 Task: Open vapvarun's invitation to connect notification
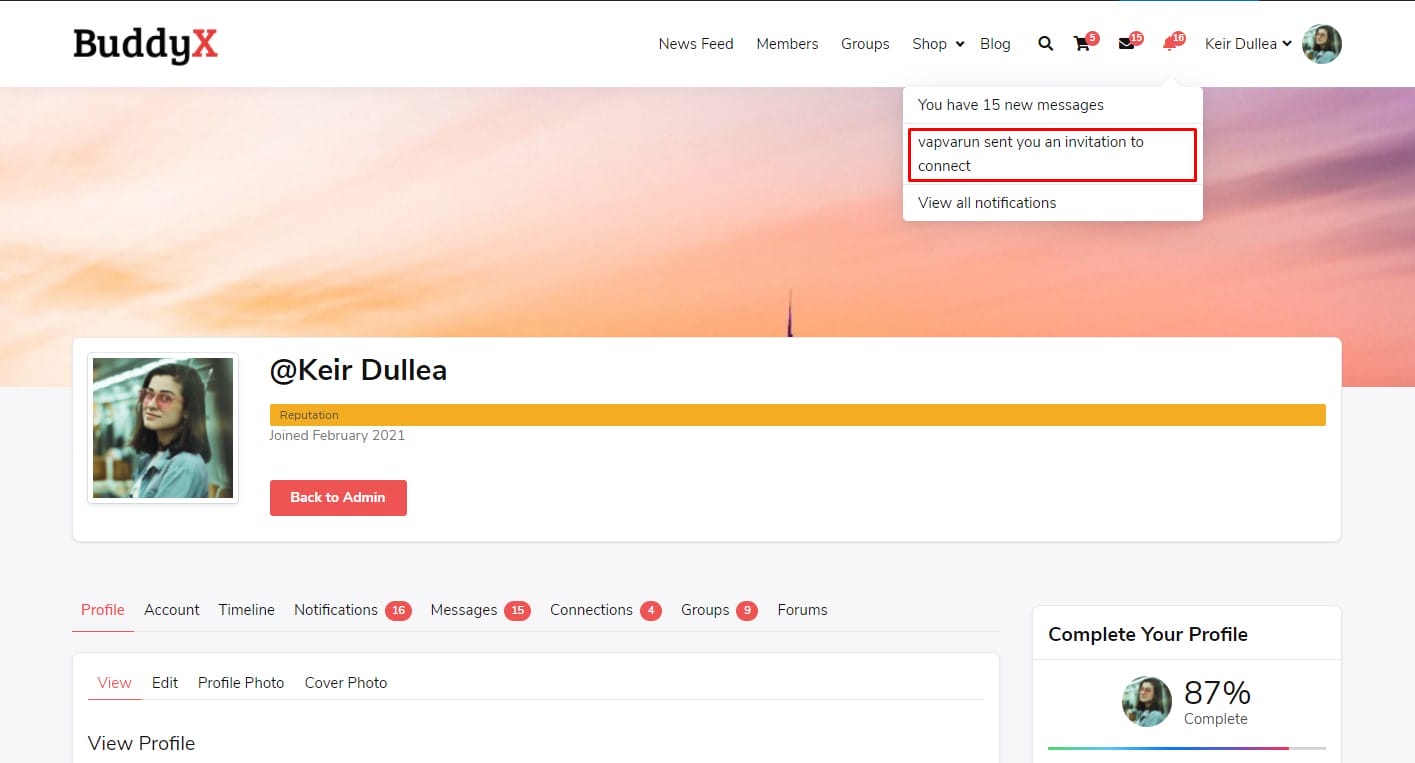(x=1030, y=154)
